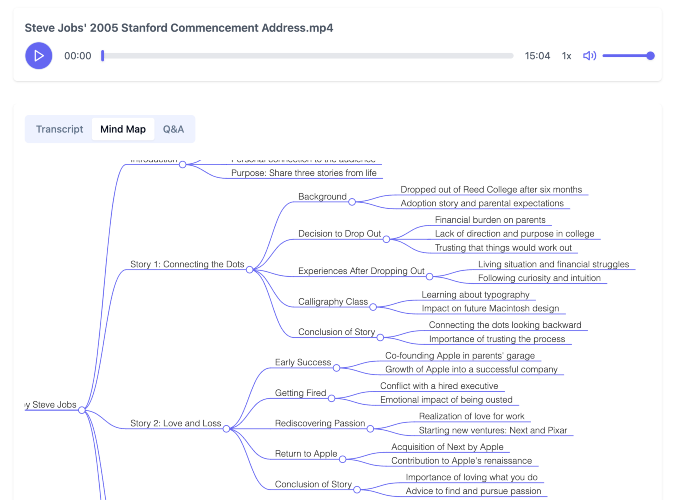Collapse Story 1 Conclusion of Story circle
The width and height of the screenshot is (678, 500).
(x=380, y=337)
